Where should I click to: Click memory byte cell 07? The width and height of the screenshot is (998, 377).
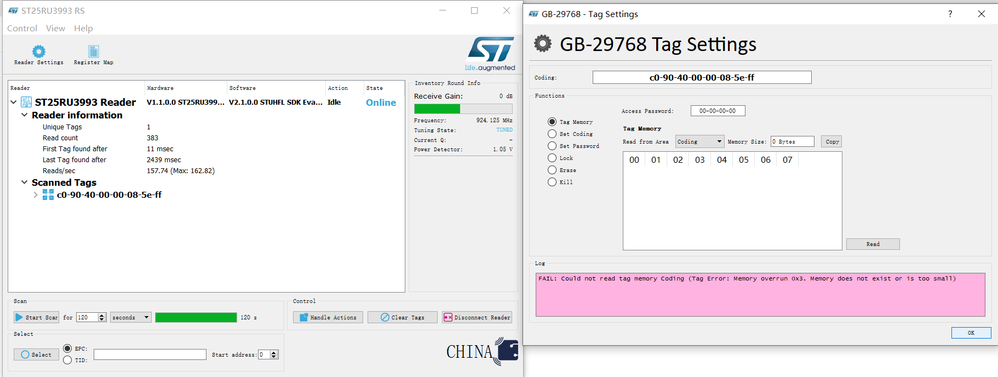pyautogui.click(x=787, y=160)
